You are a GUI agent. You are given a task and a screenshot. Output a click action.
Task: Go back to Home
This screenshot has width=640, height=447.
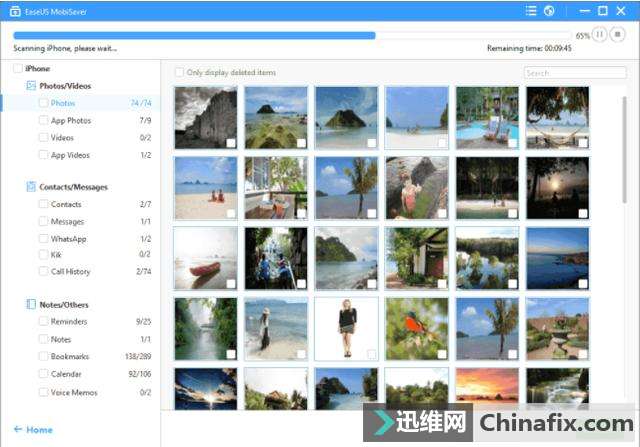click(x=33, y=429)
